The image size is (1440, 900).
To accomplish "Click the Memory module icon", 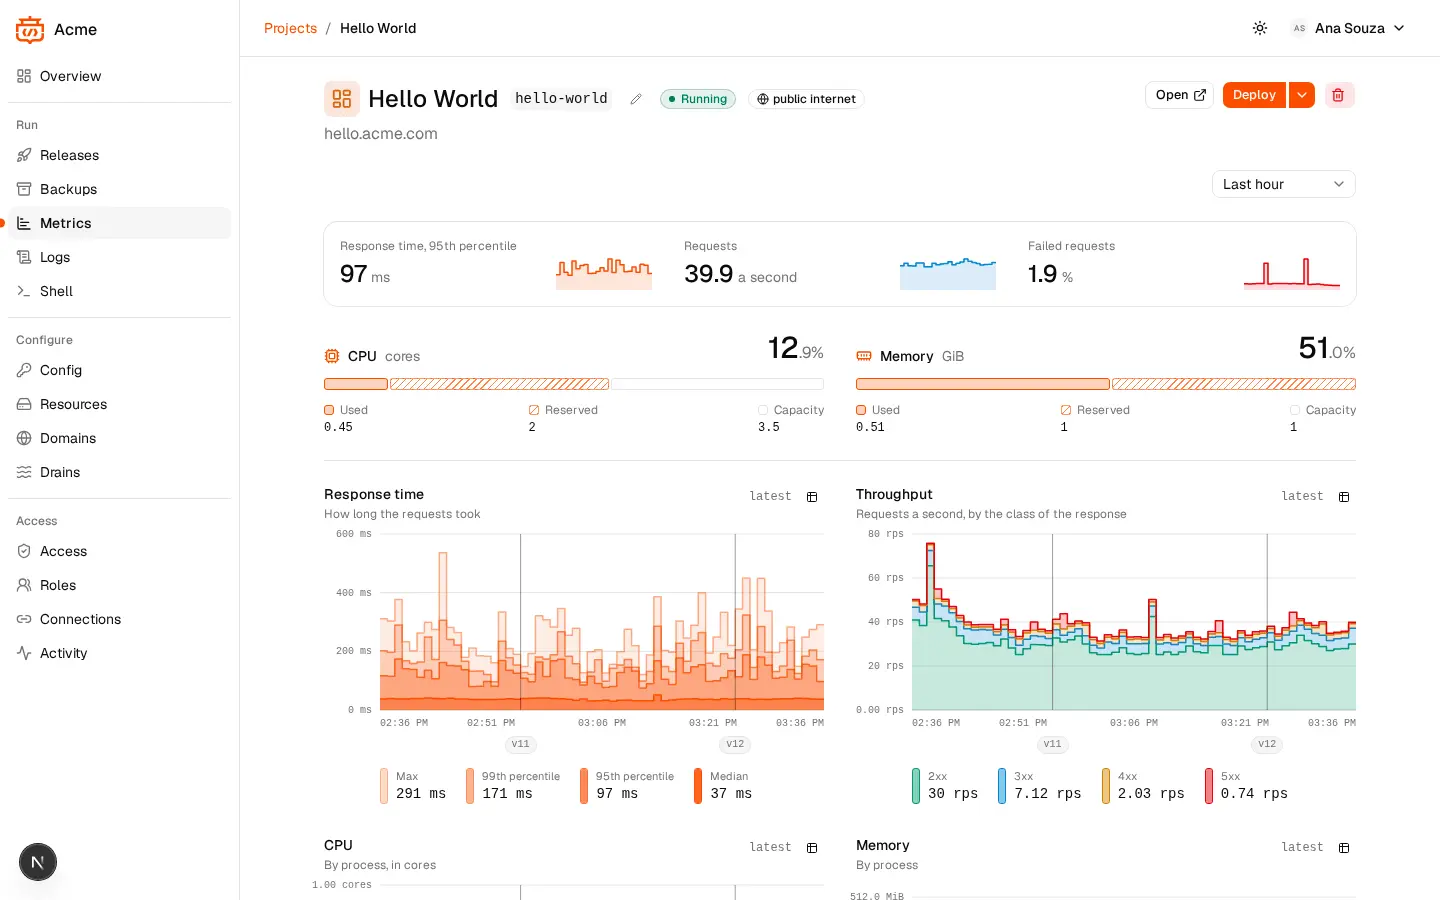I will (x=864, y=356).
